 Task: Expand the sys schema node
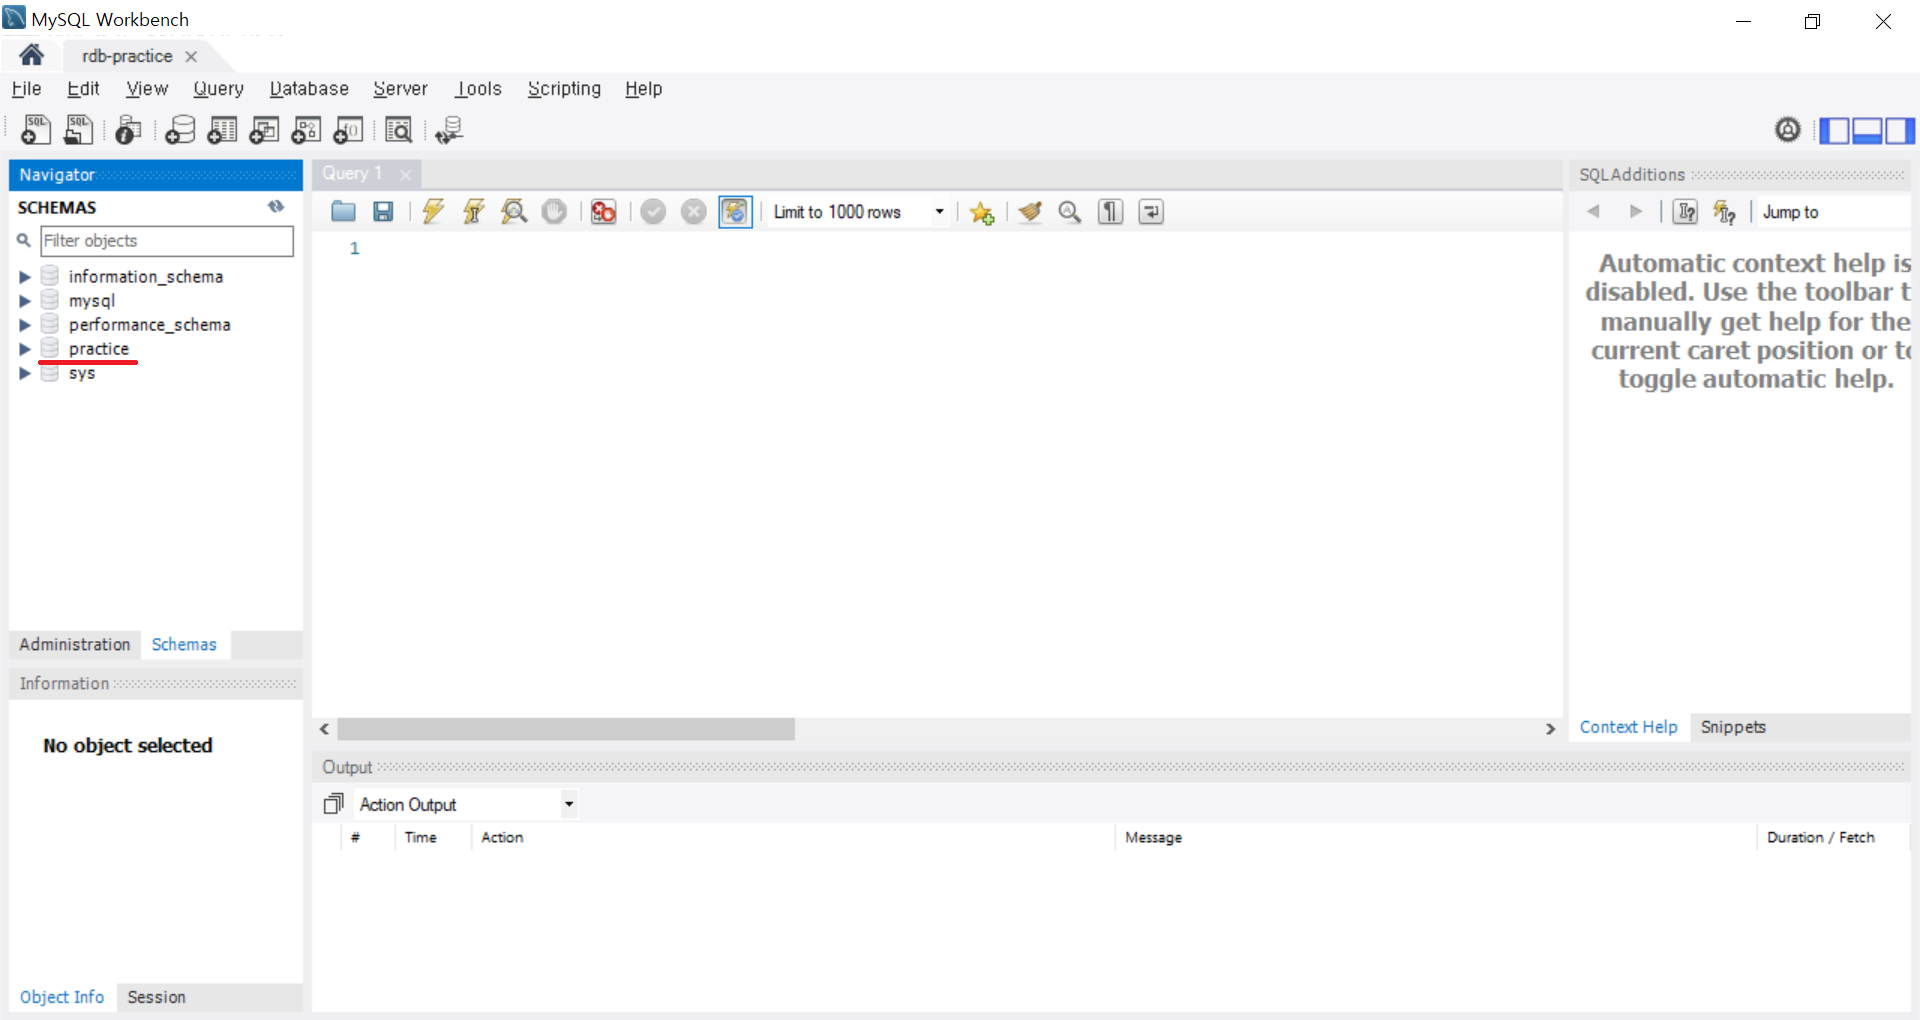pos(25,373)
